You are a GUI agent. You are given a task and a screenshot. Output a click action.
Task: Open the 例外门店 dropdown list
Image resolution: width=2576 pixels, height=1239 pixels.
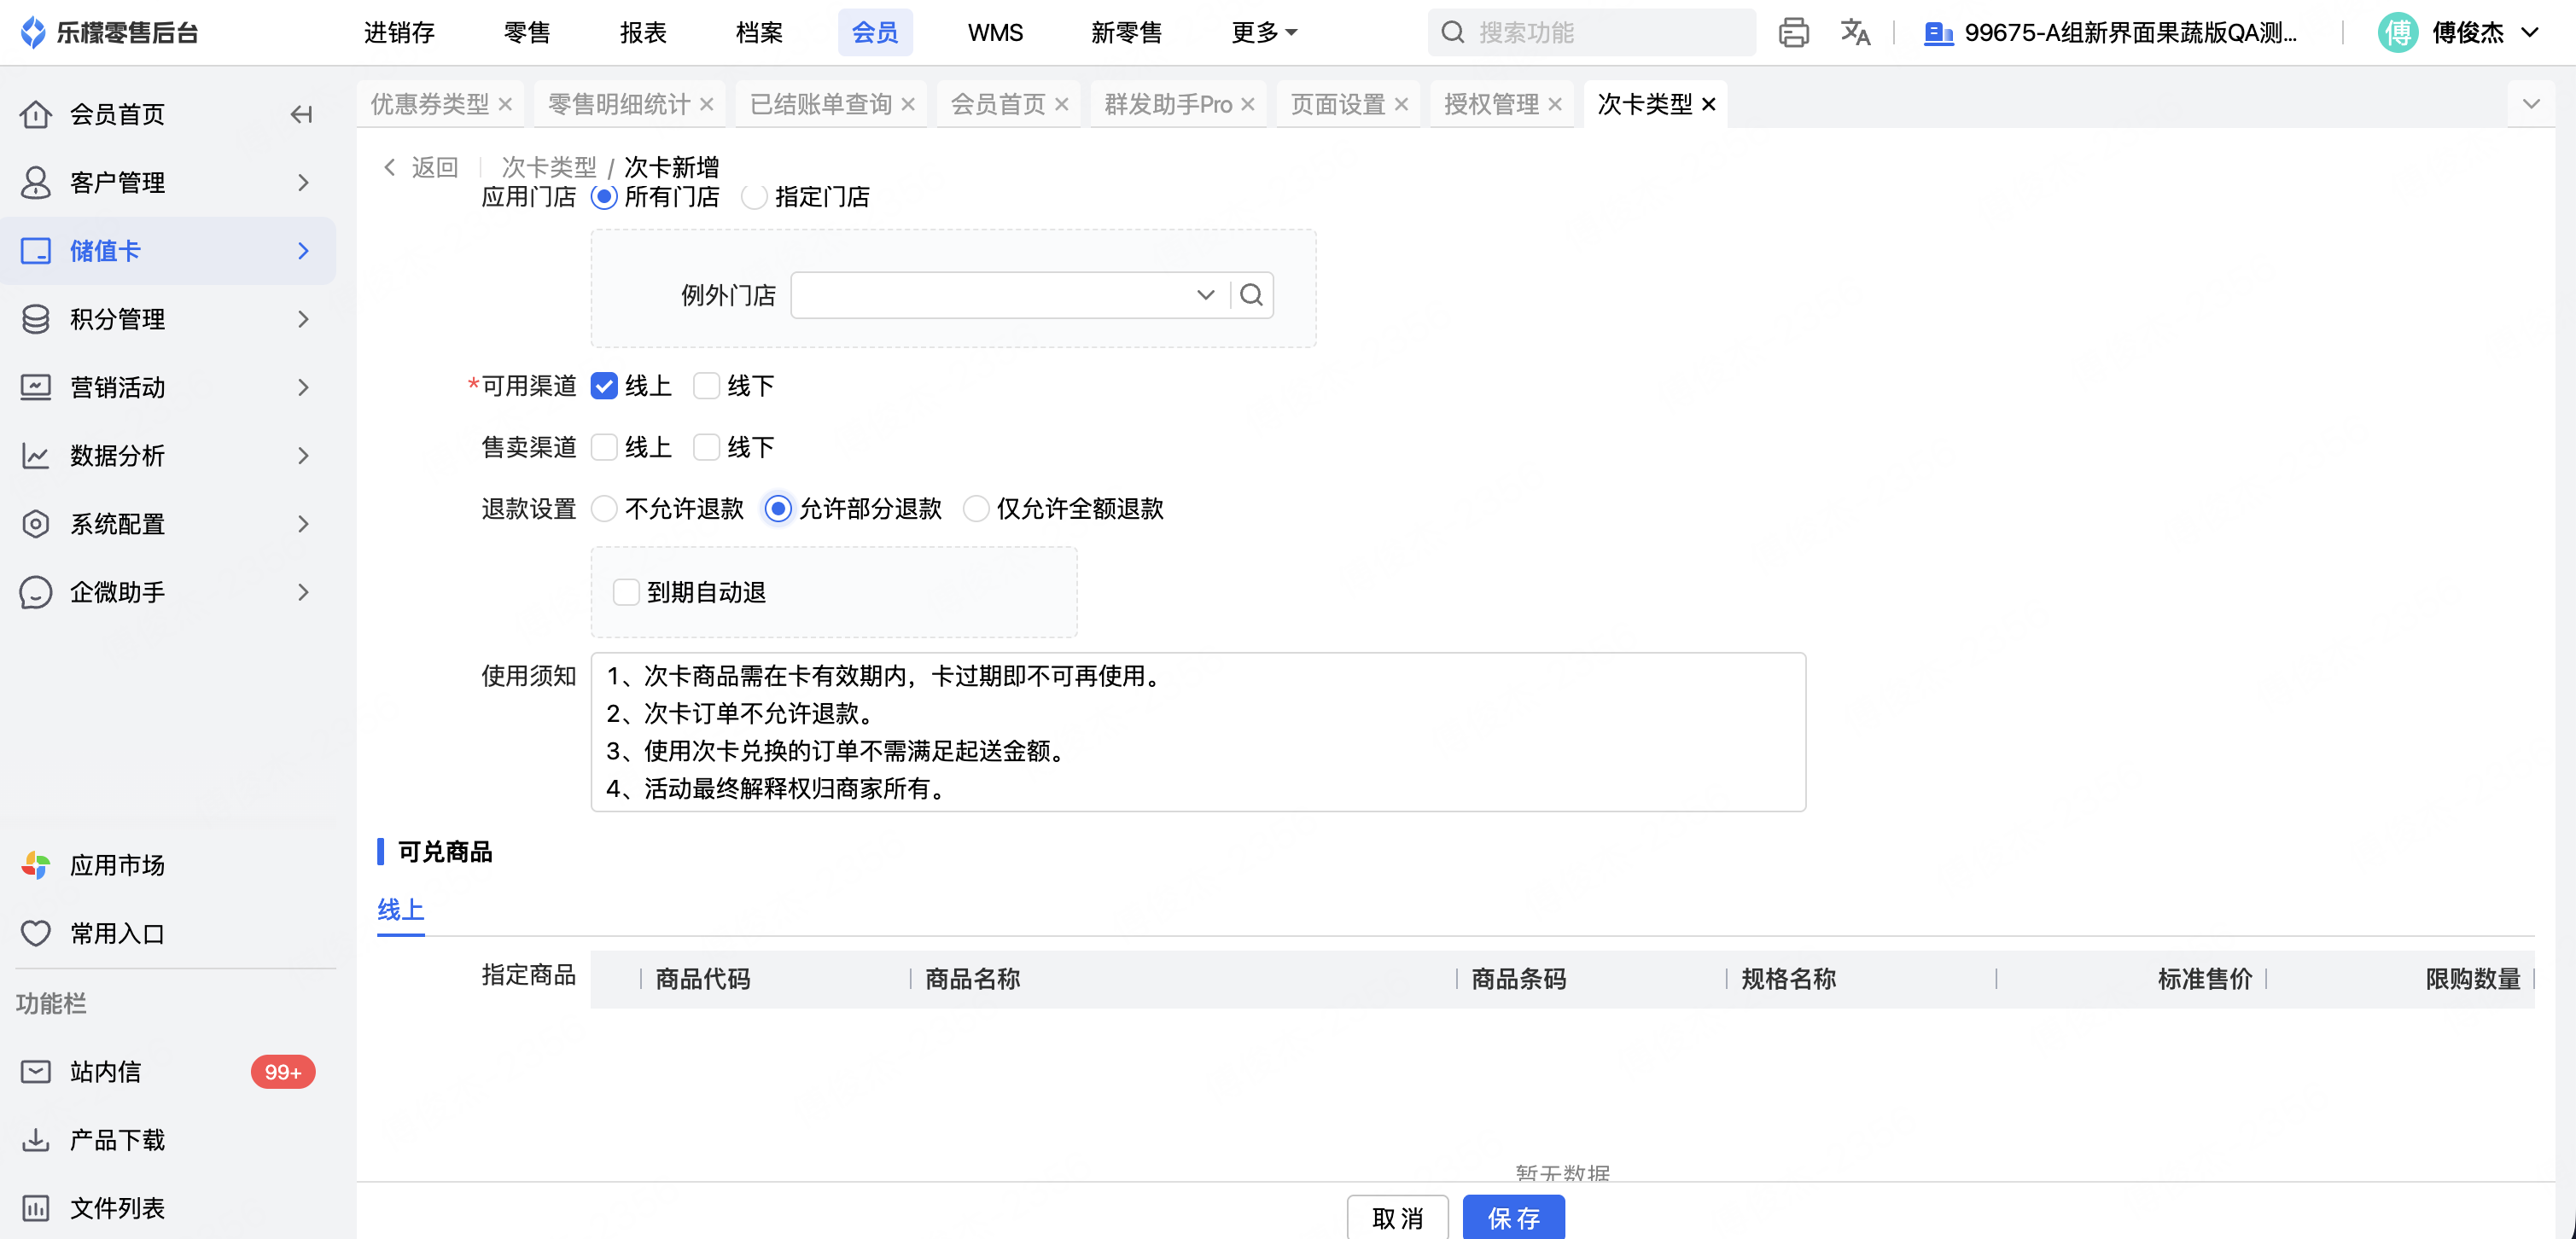[1205, 295]
